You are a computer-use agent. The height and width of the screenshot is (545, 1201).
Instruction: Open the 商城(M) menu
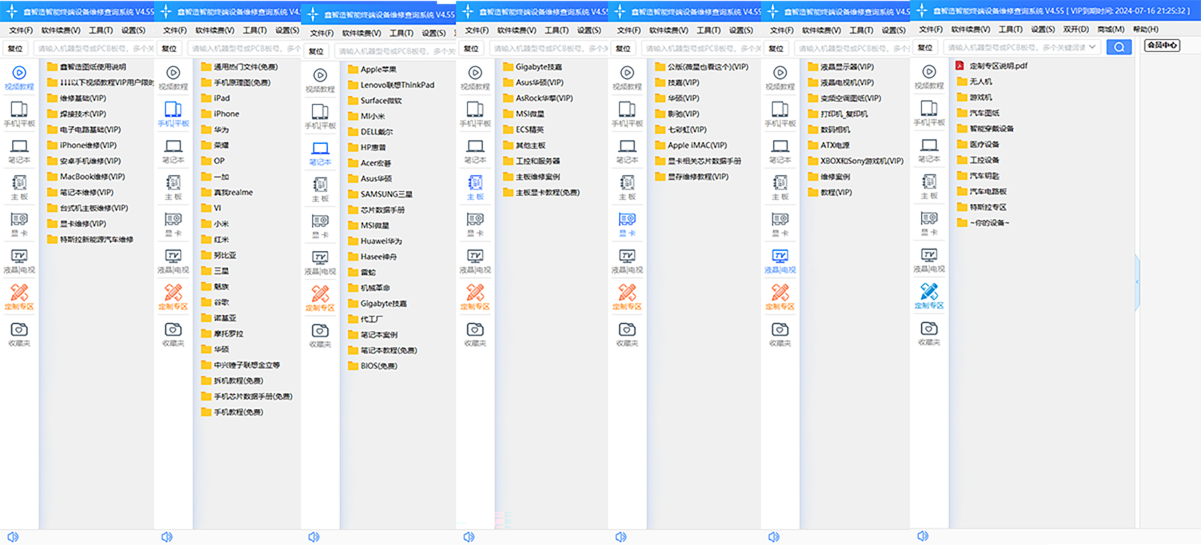click(x=1111, y=29)
